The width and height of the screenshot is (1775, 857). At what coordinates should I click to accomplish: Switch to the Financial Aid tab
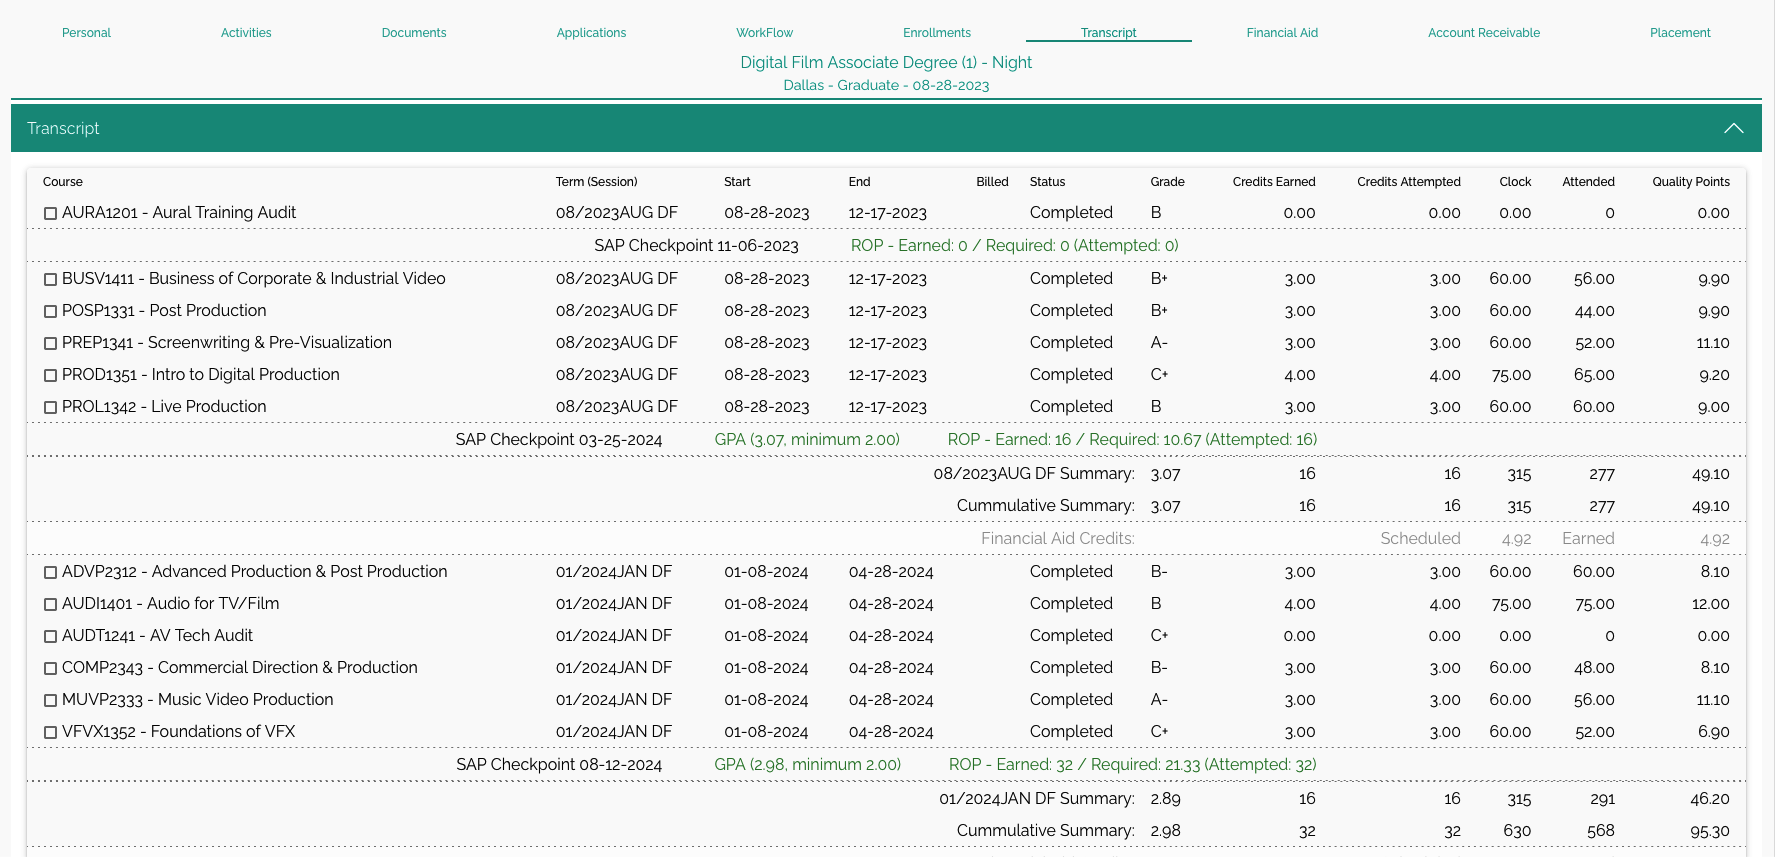click(1281, 33)
